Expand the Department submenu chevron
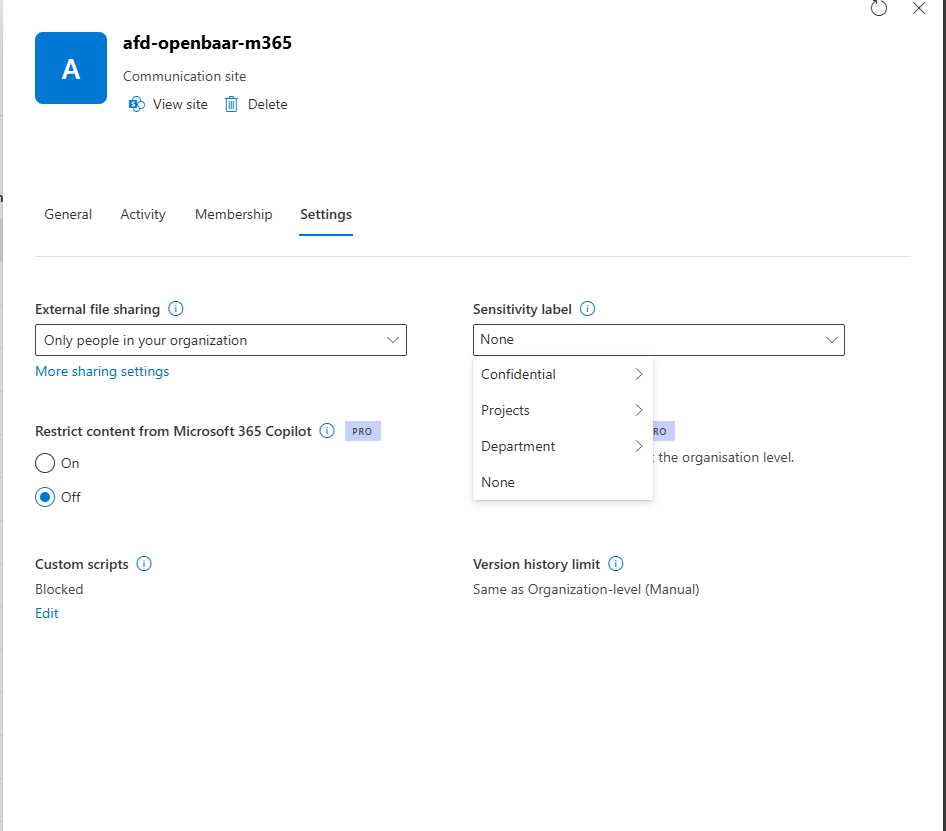946x831 pixels. tap(639, 447)
